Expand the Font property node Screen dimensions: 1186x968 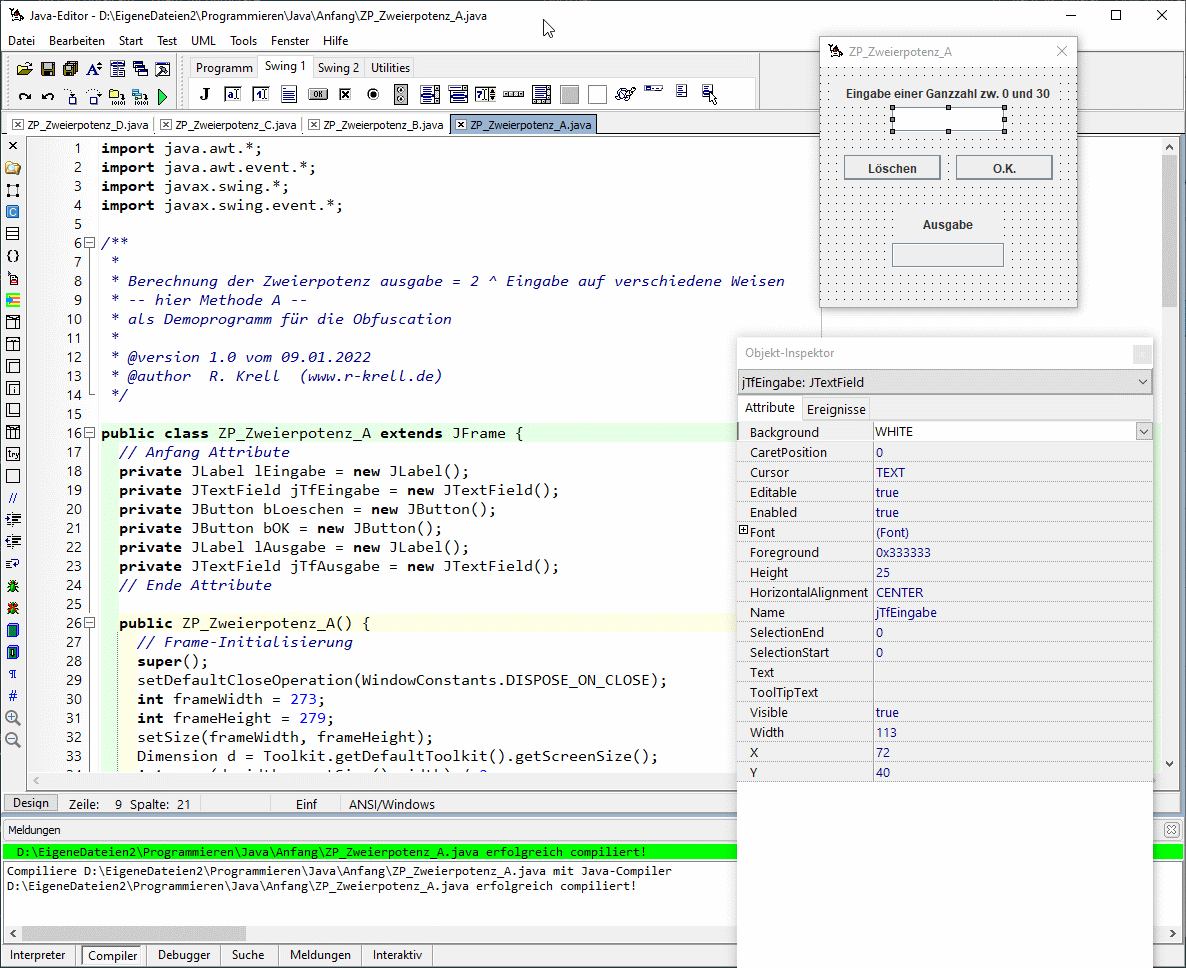[x=743, y=531]
